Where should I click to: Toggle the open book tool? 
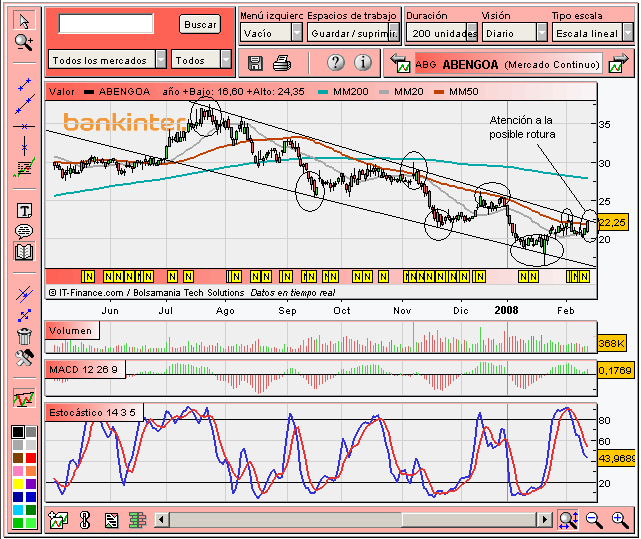pos(24,251)
